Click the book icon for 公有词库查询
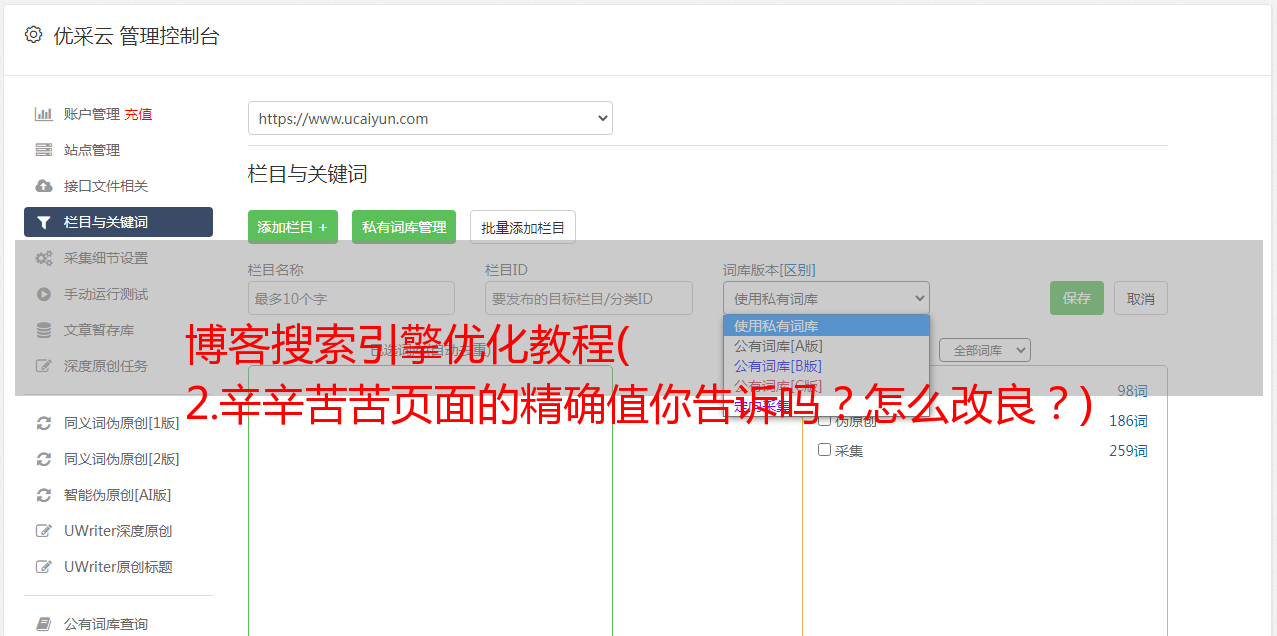The image size is (1277, 636). click(44, 624)
